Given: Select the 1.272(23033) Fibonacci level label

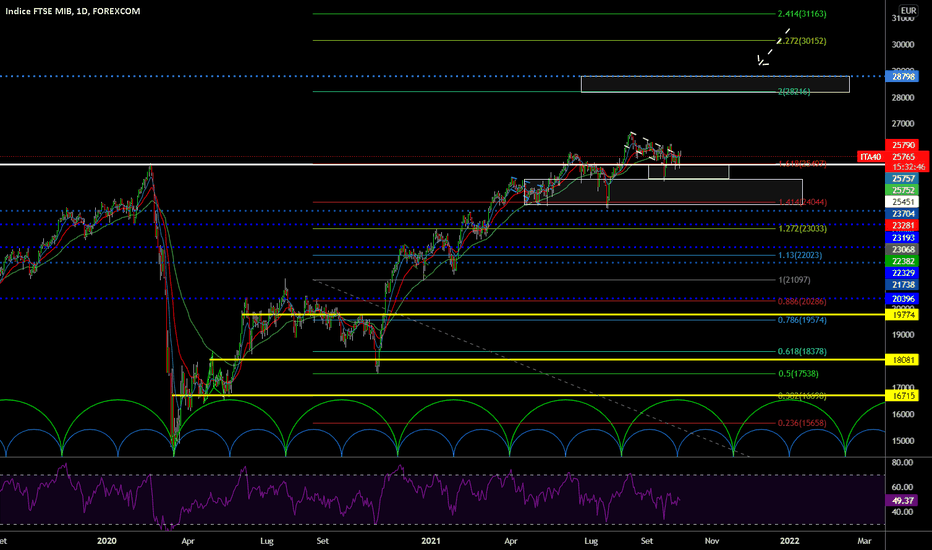Looking at the screenshot, I should (x=802, y=228).
